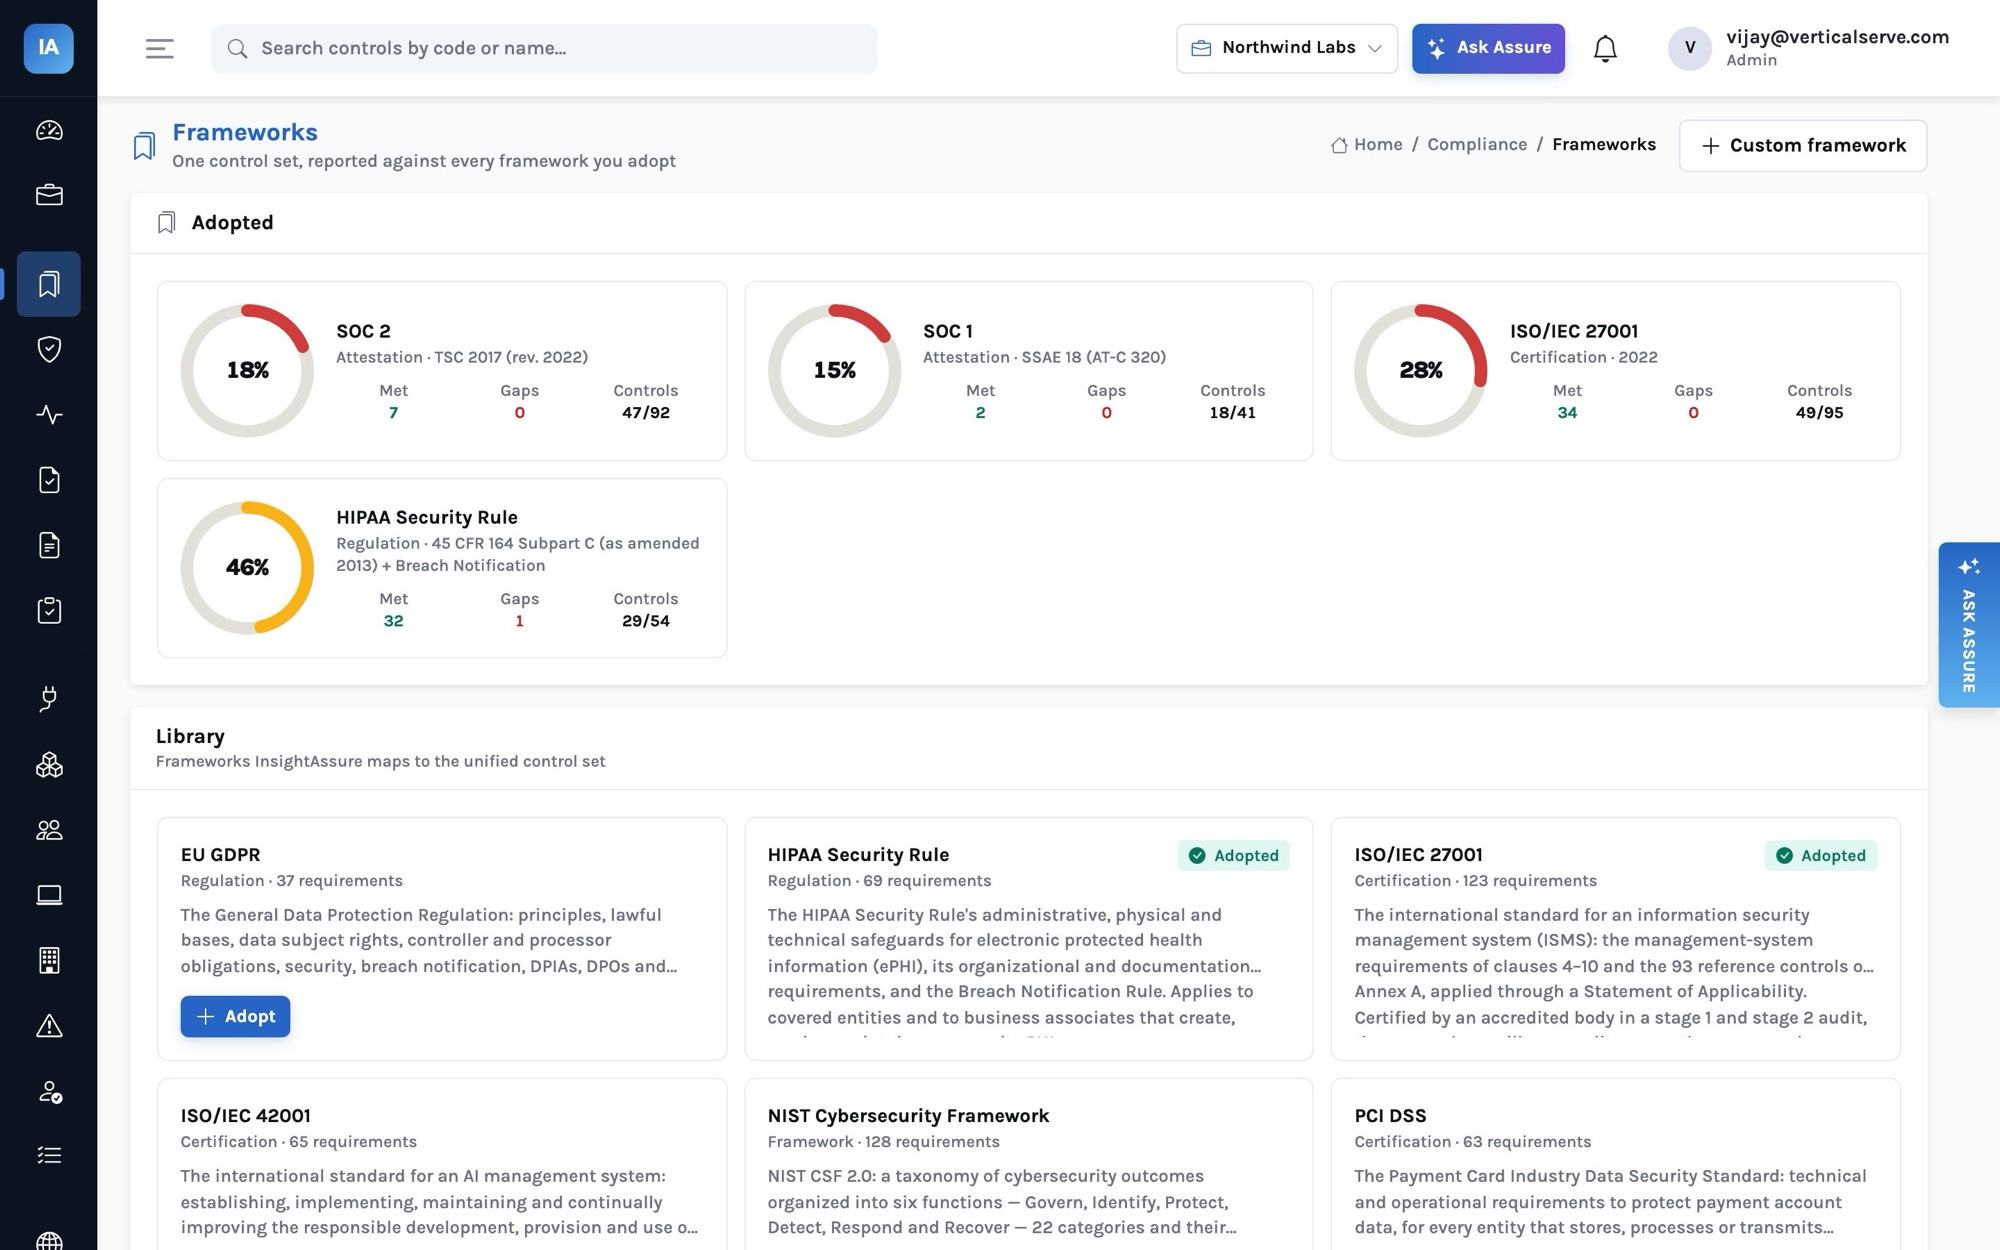This screenshot has width=2000, height=1250.
Task: Open the text document sidebar icon
Action: click(x=49, y=545)
